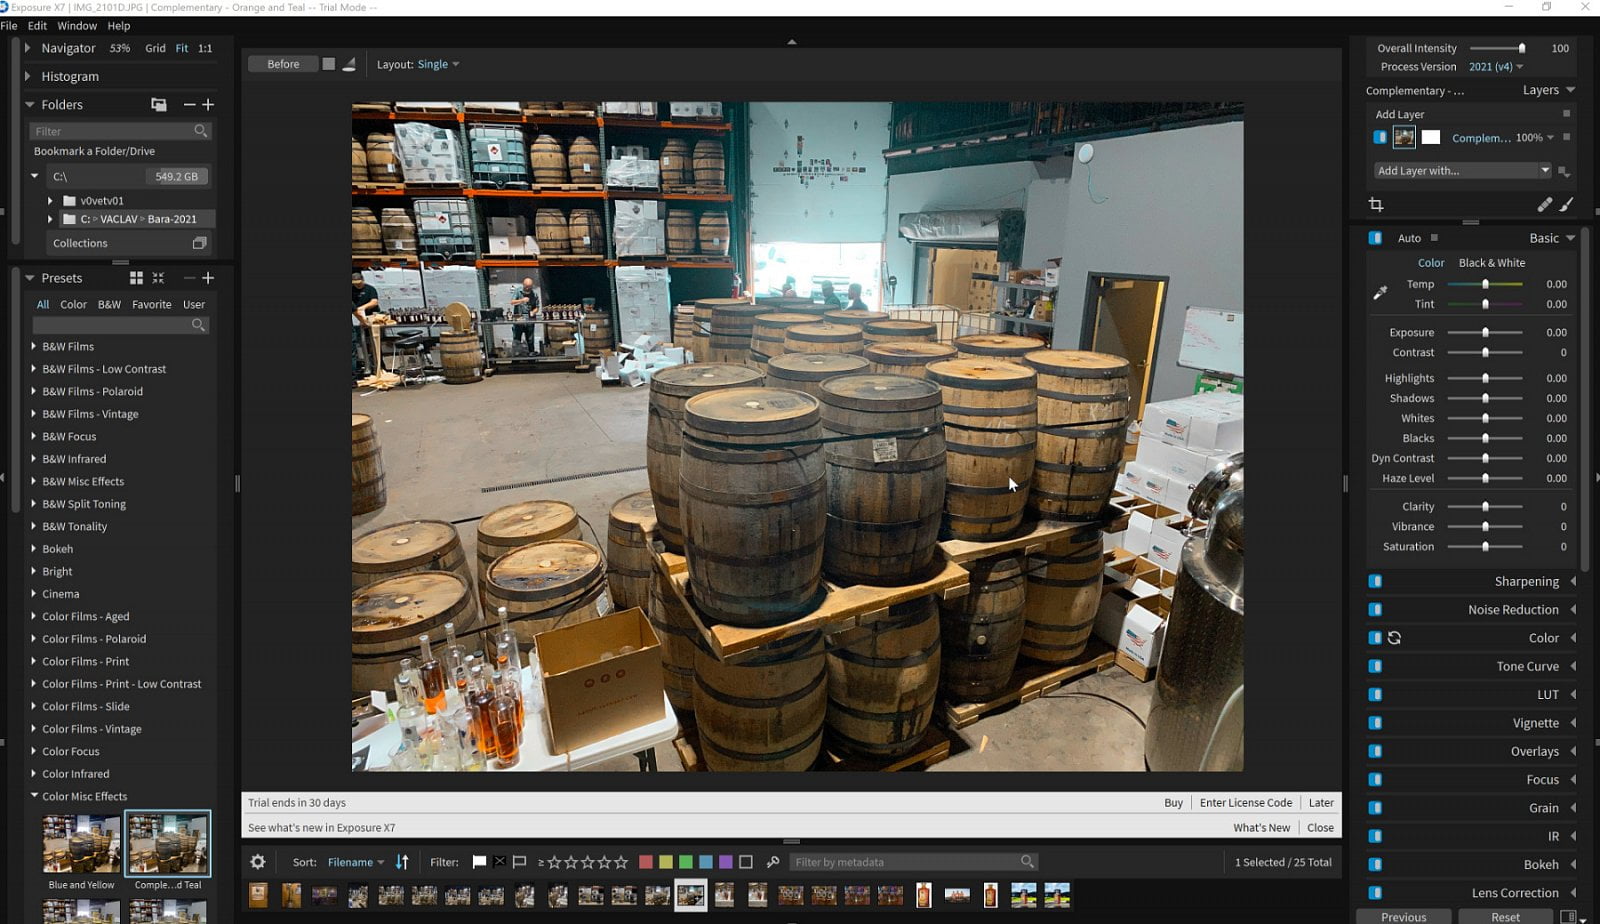The width and height of the screenshot is (1600, 924).
Task: Filter by picked white flag
Action: (479, 862)
